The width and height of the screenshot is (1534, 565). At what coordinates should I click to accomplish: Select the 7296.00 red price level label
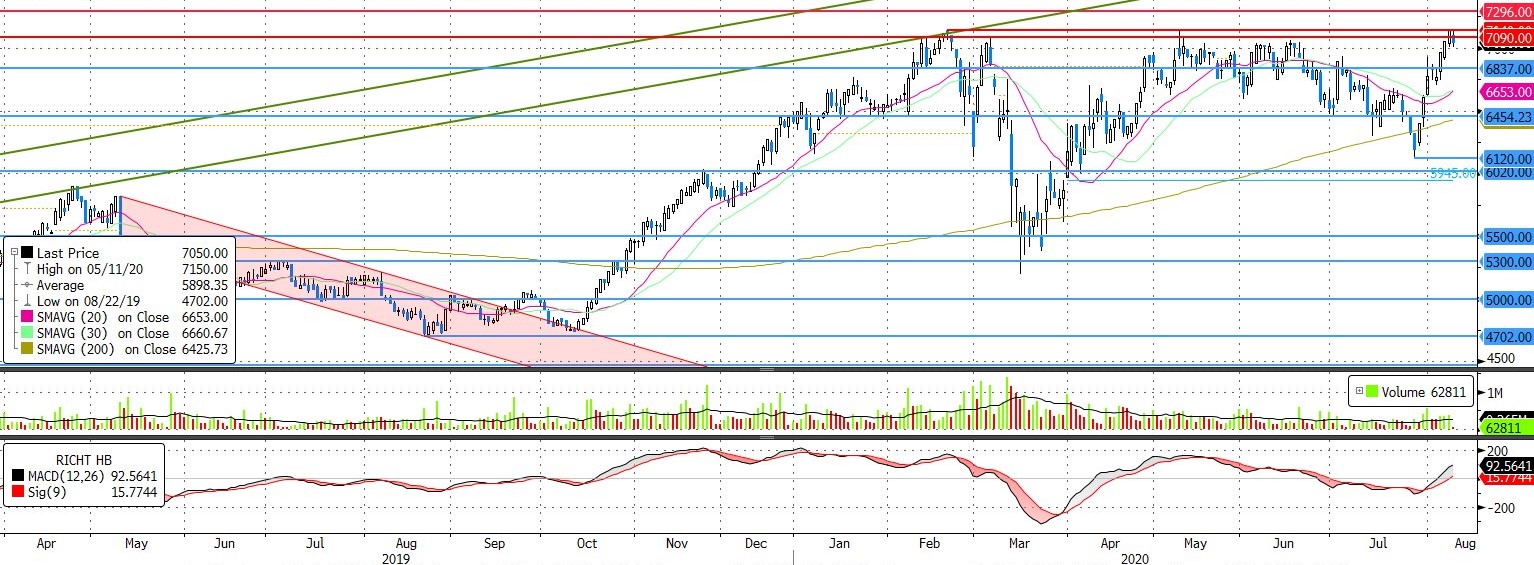pyautogui.click(x=1507, y=12)
